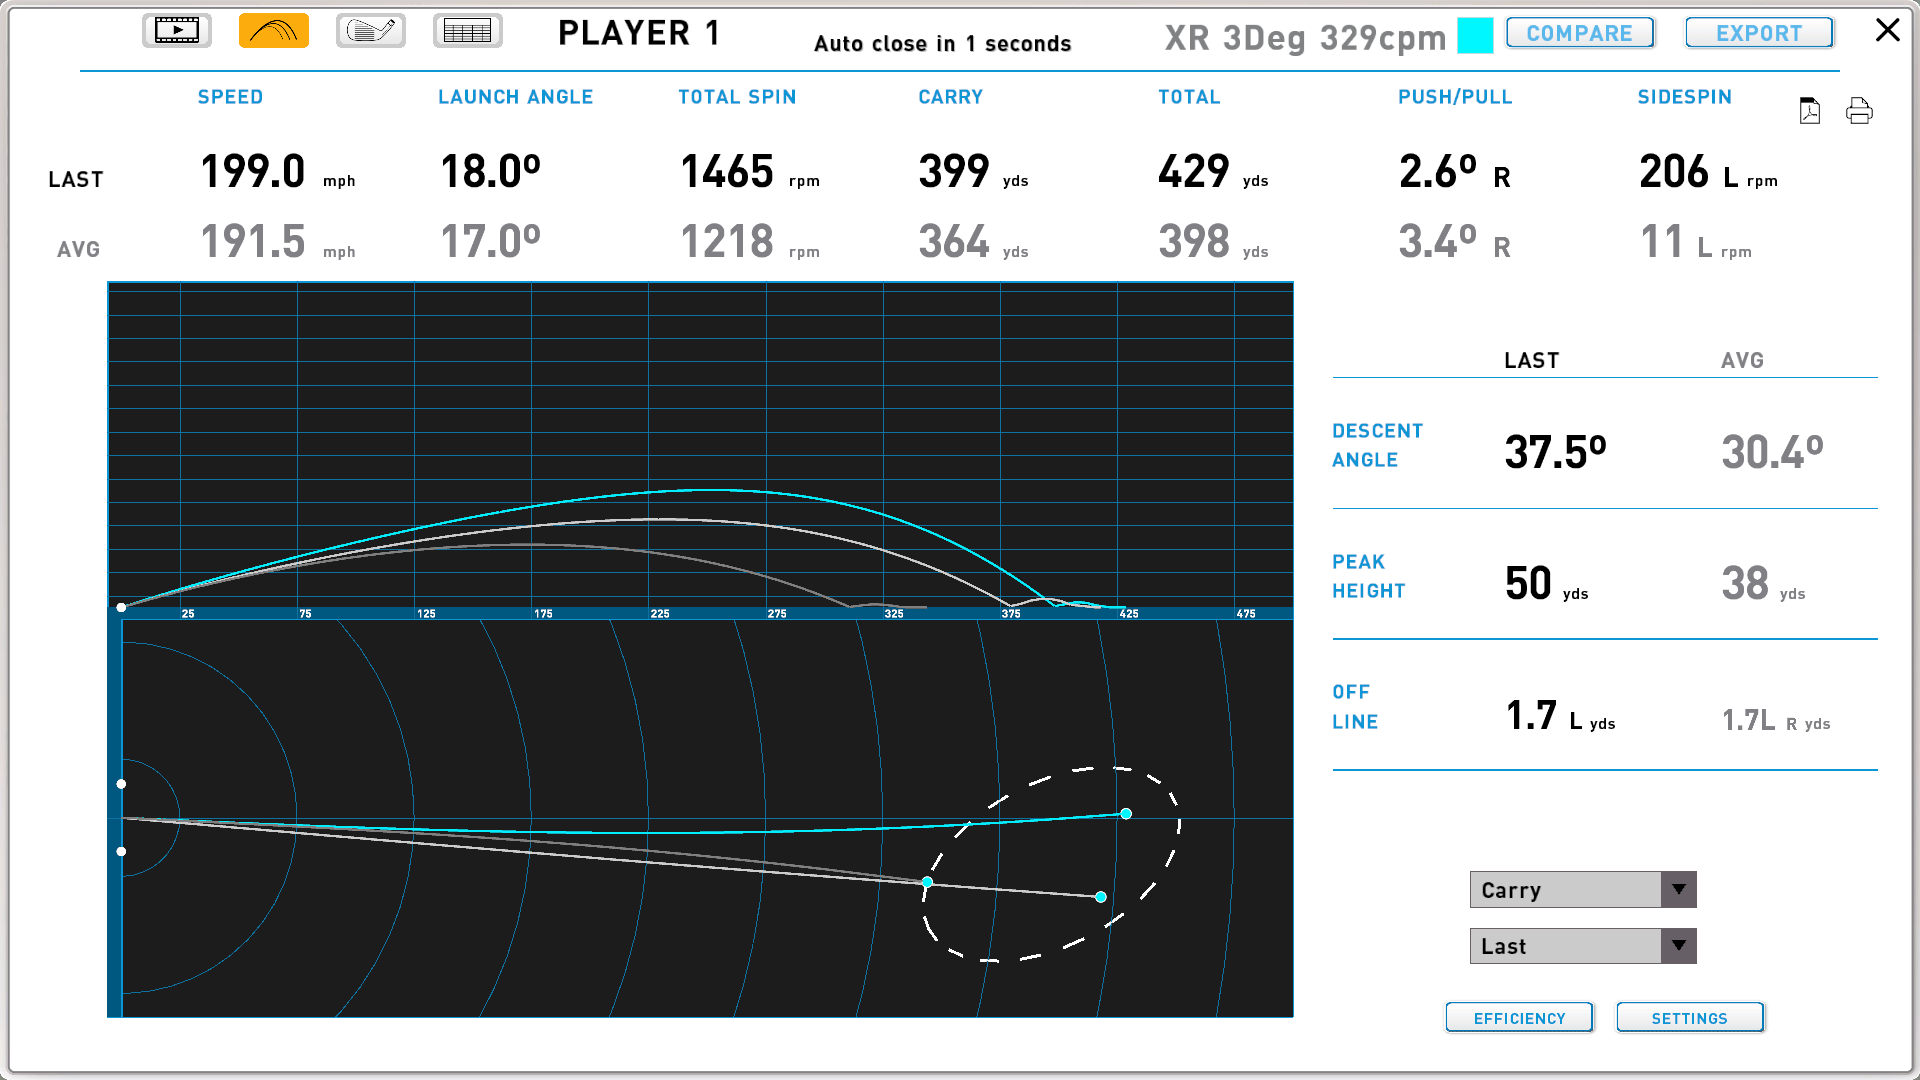Open the Carry metric dropdown
Image resolution: width=1920 pixels, height=1080 pixels.
pyautogui.click(x=1679, y=890)
